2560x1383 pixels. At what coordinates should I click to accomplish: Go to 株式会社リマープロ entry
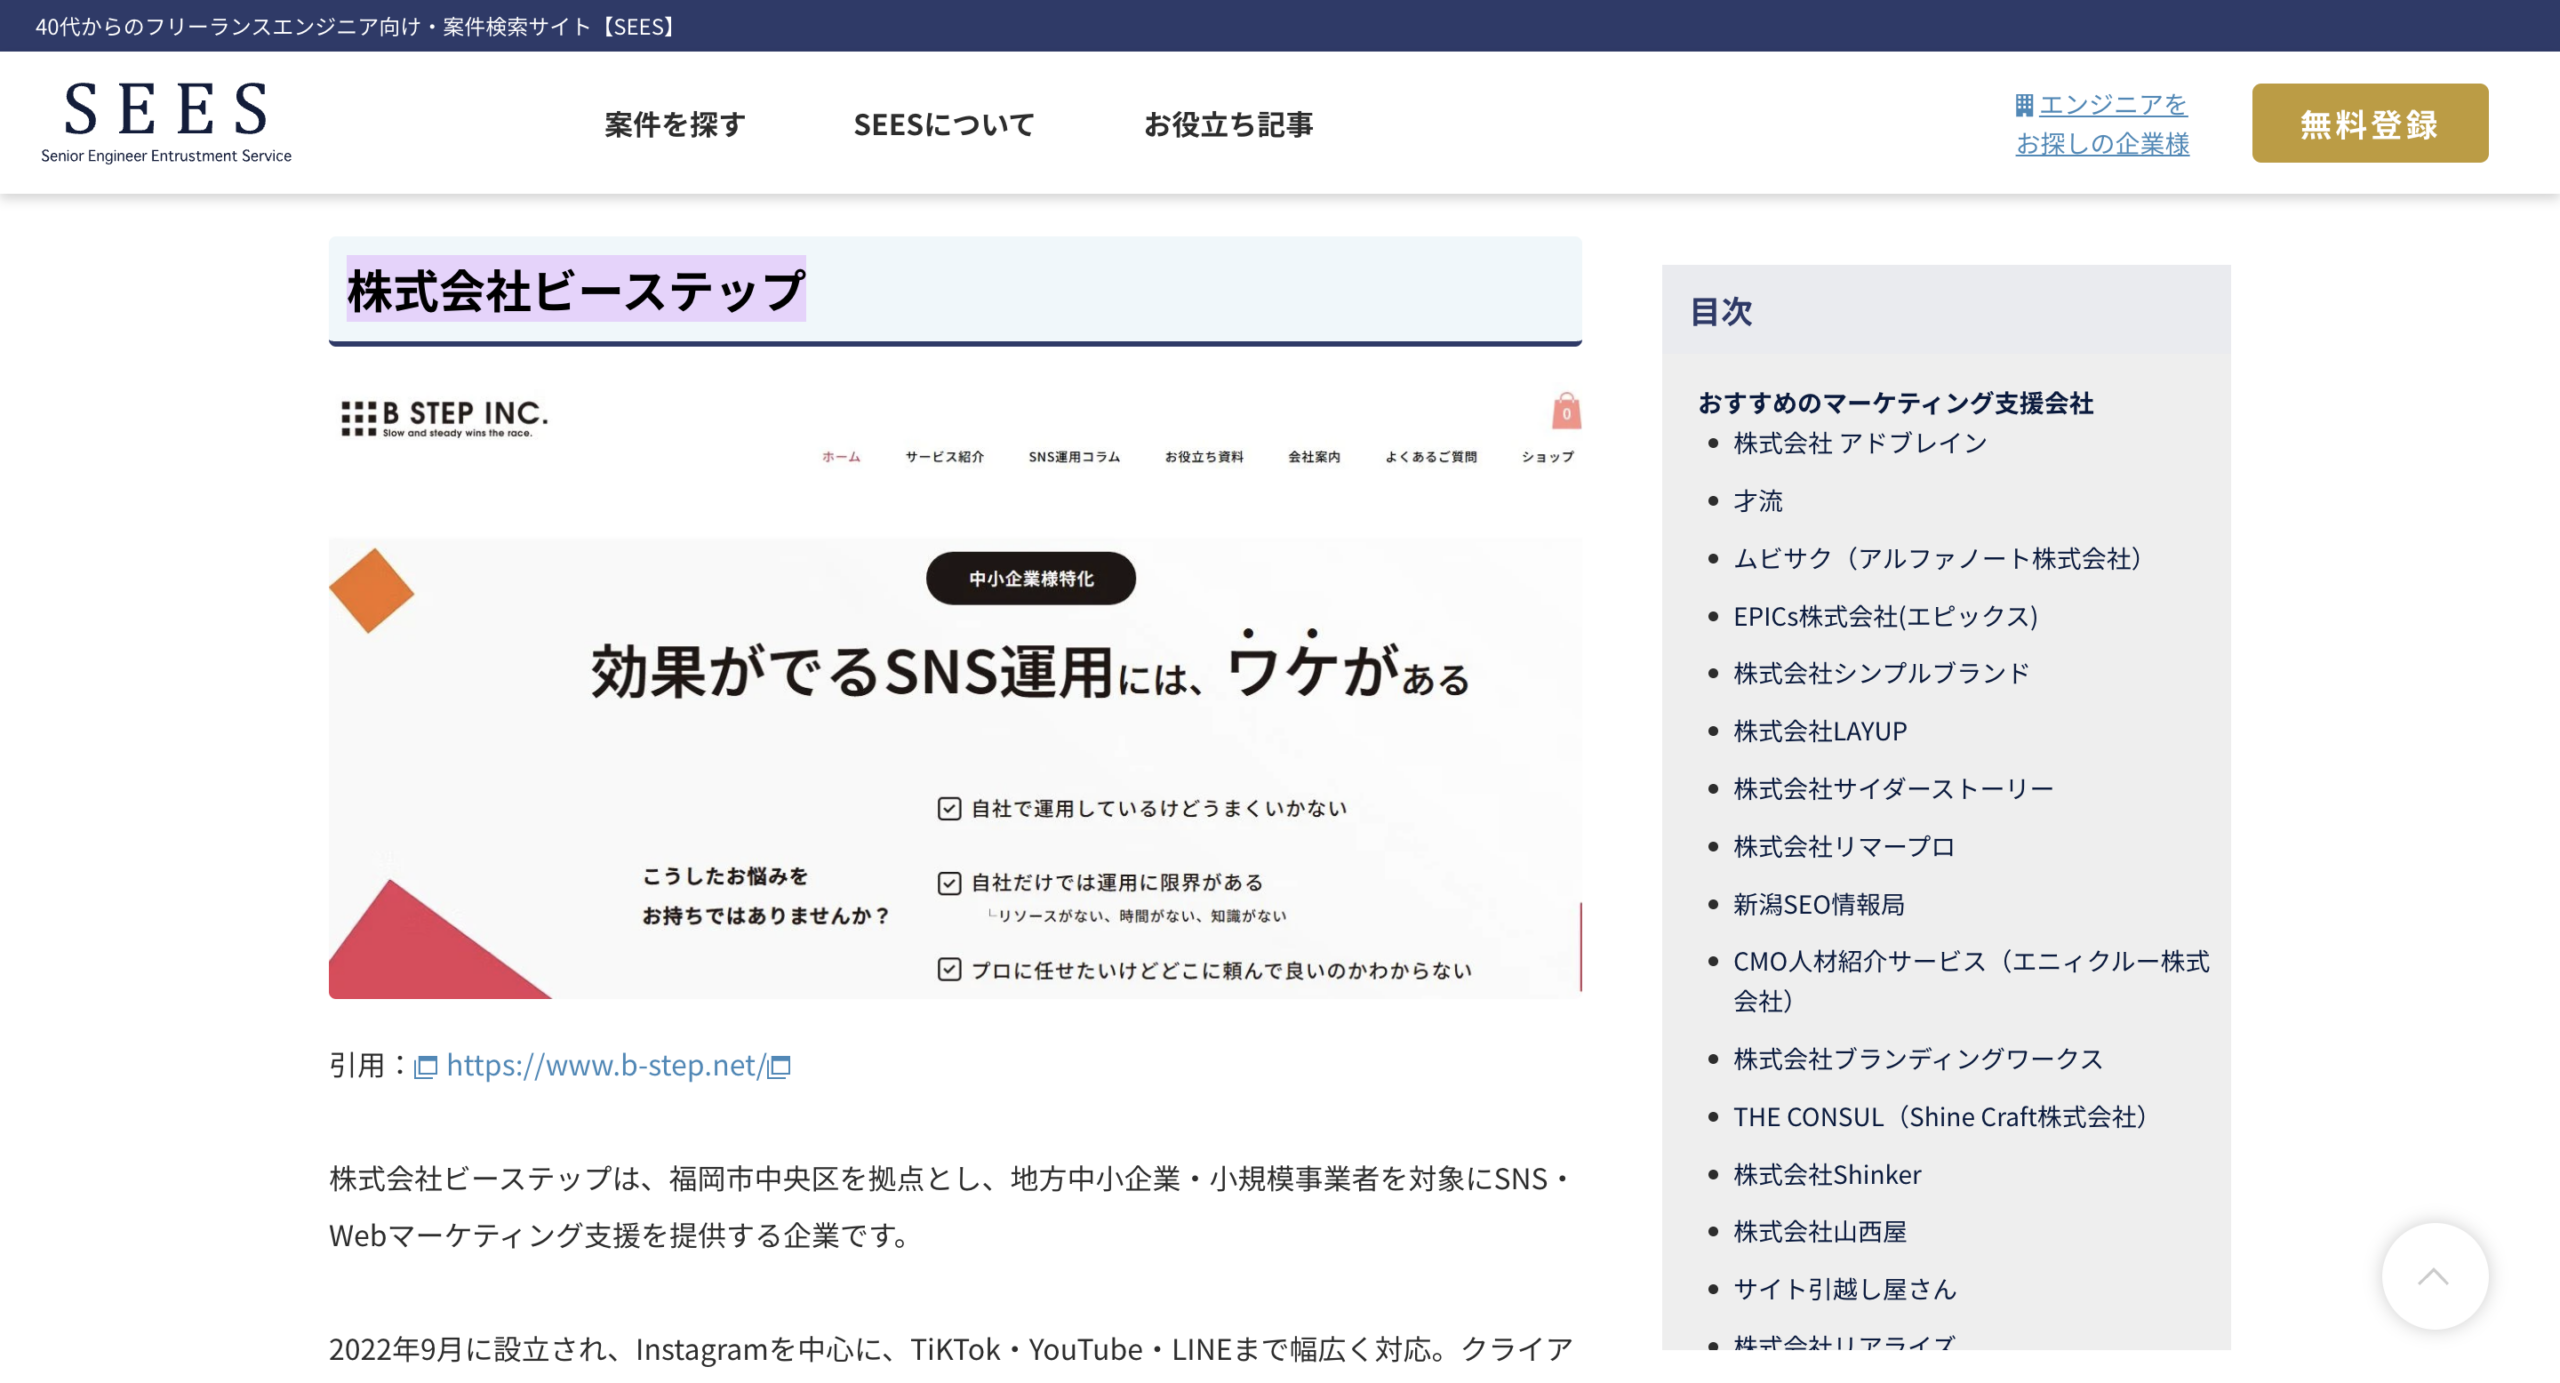(1844, 847)
